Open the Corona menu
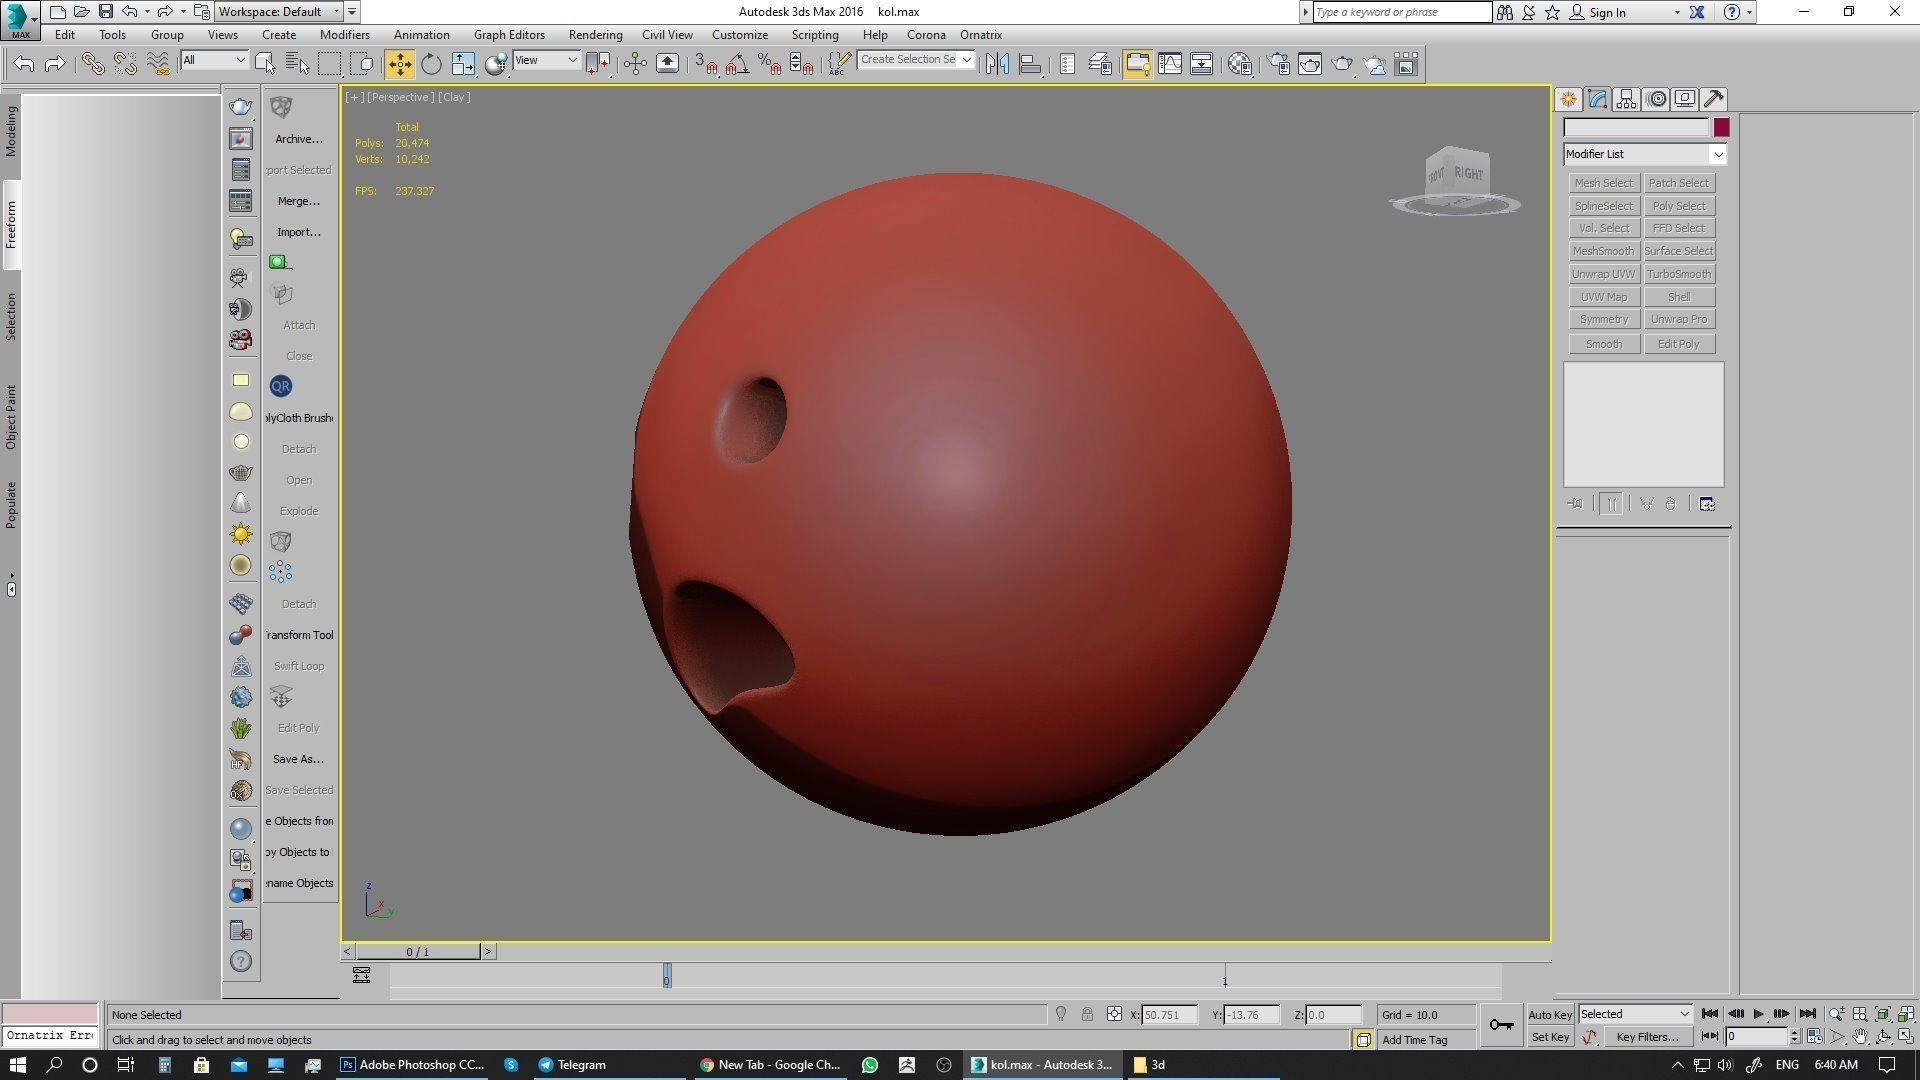1920x1080 pixels. click(x=926, y=35)
